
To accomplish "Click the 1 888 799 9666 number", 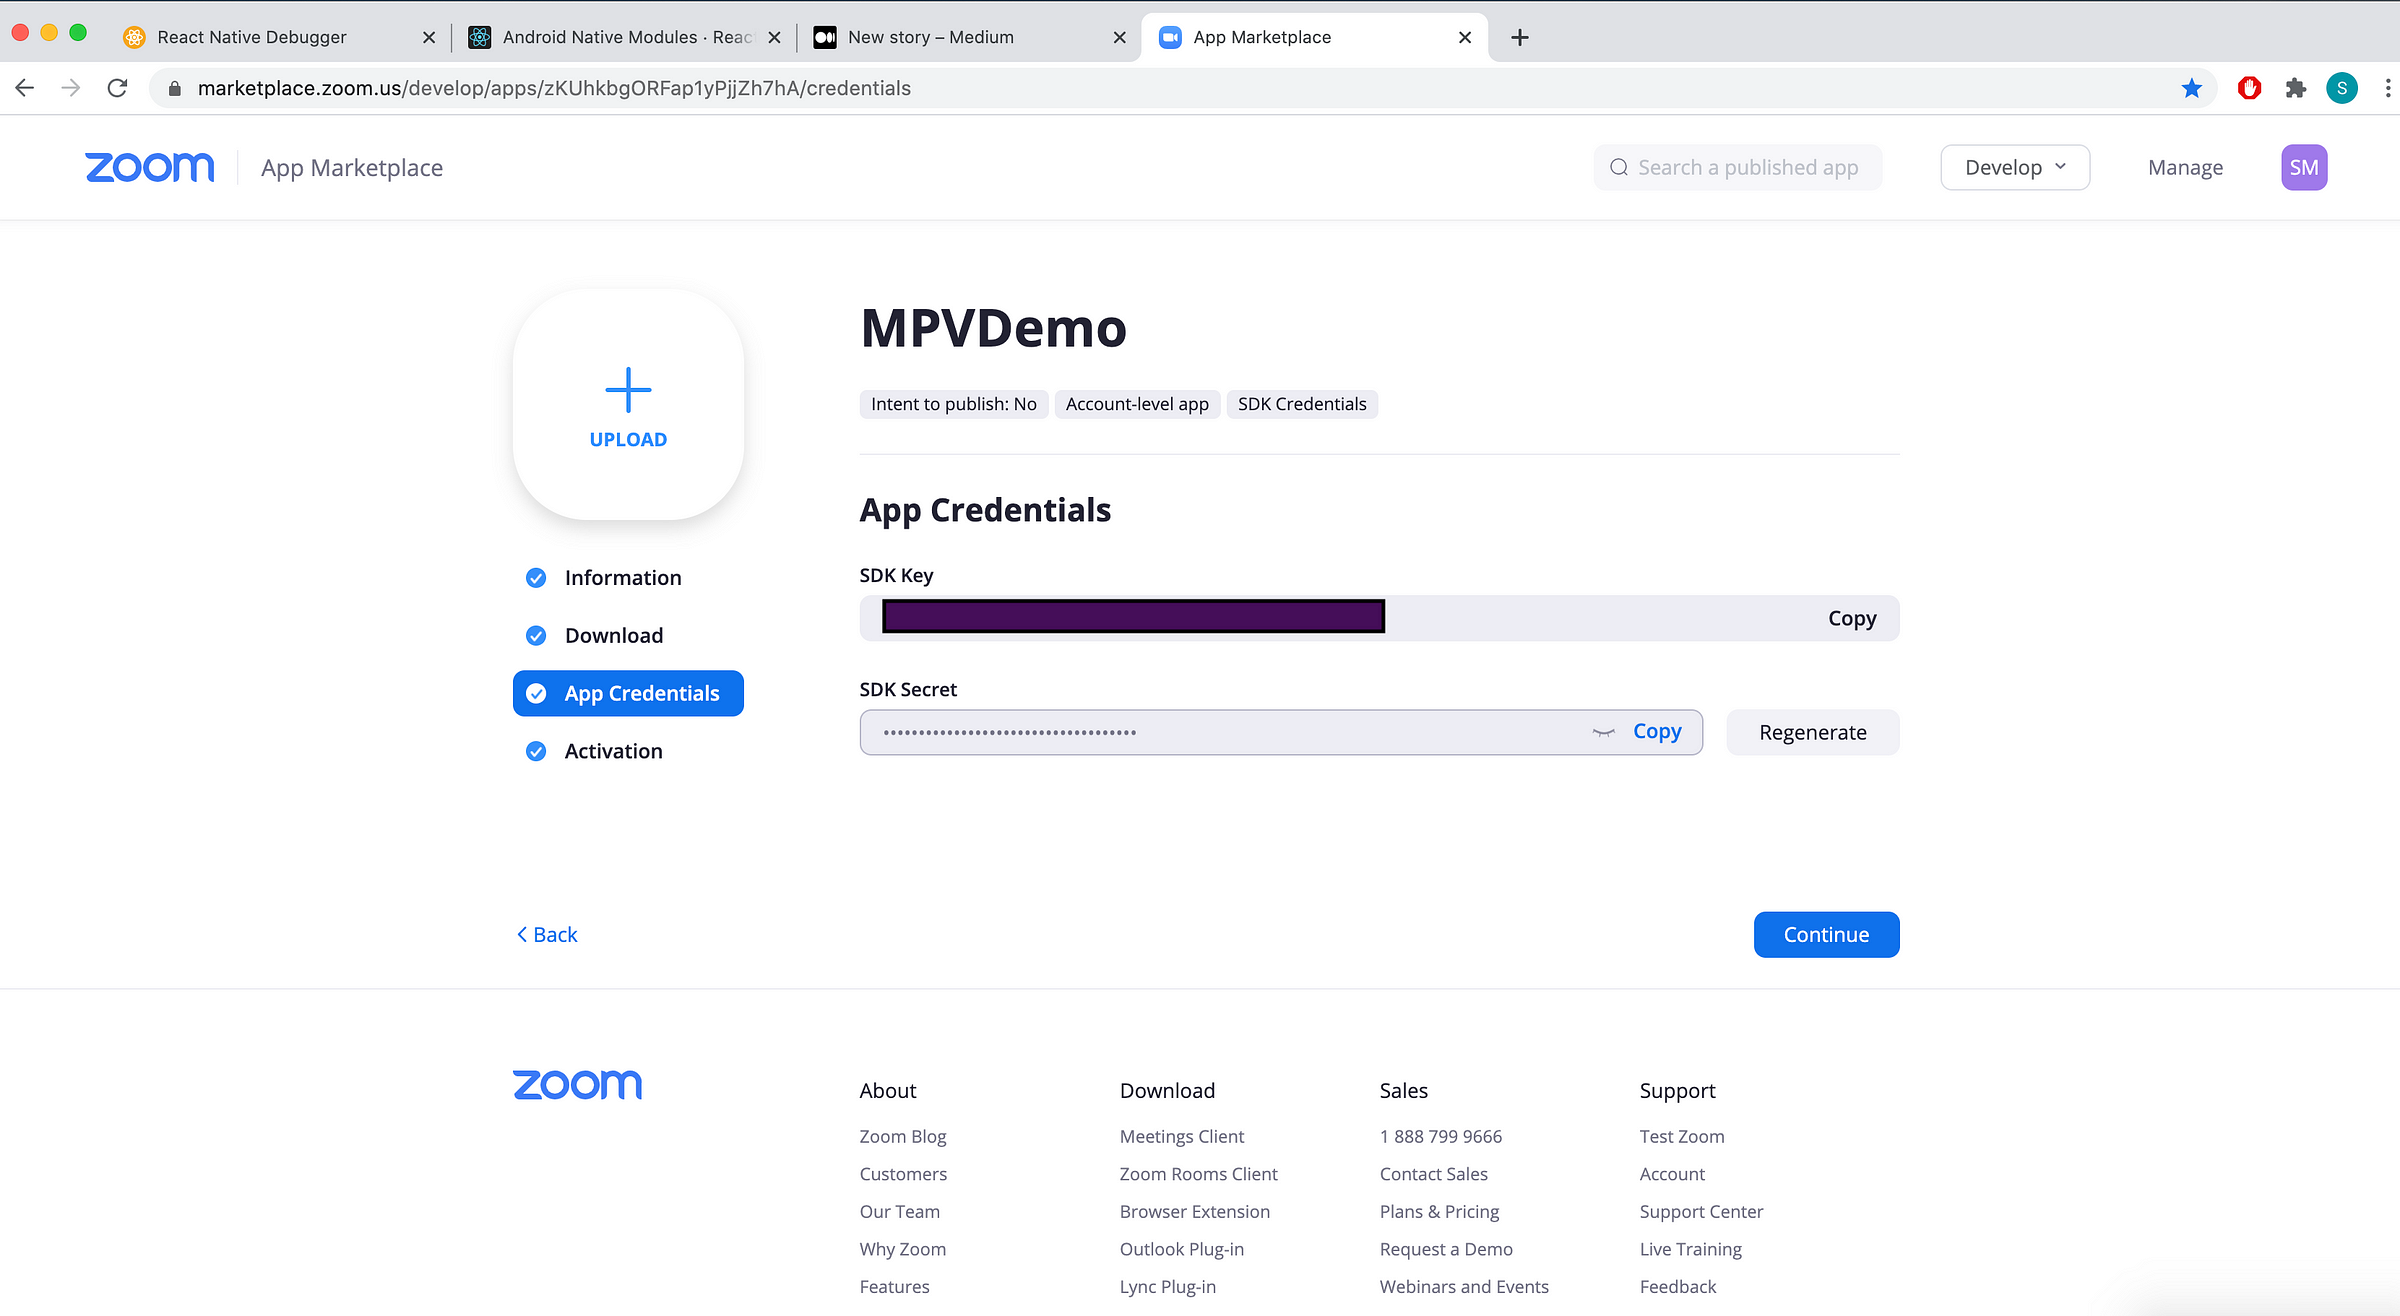I will click(1441, 1136).
